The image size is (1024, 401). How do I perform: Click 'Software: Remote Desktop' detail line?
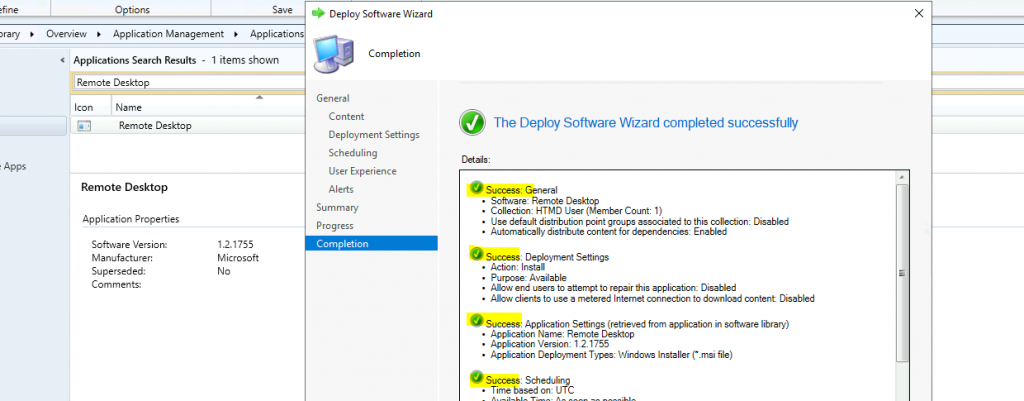click(x=545, y=201)
